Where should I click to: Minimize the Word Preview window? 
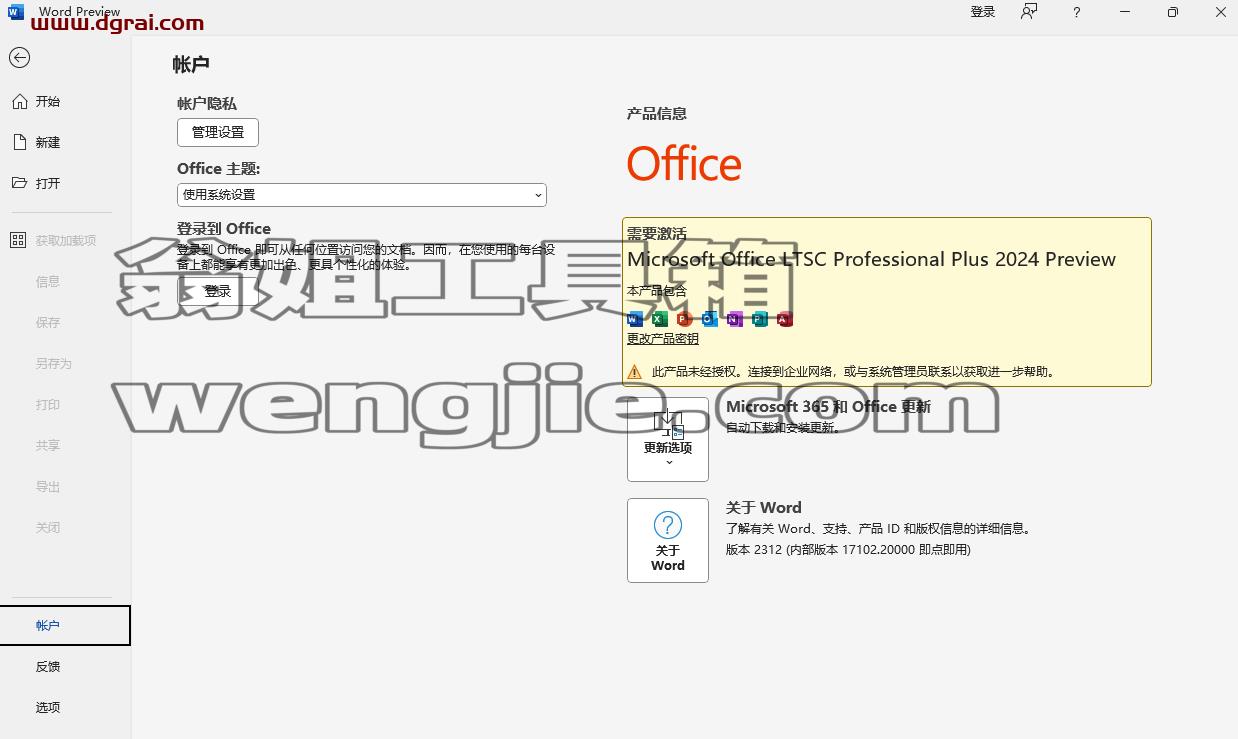(x=1125, y=12)
